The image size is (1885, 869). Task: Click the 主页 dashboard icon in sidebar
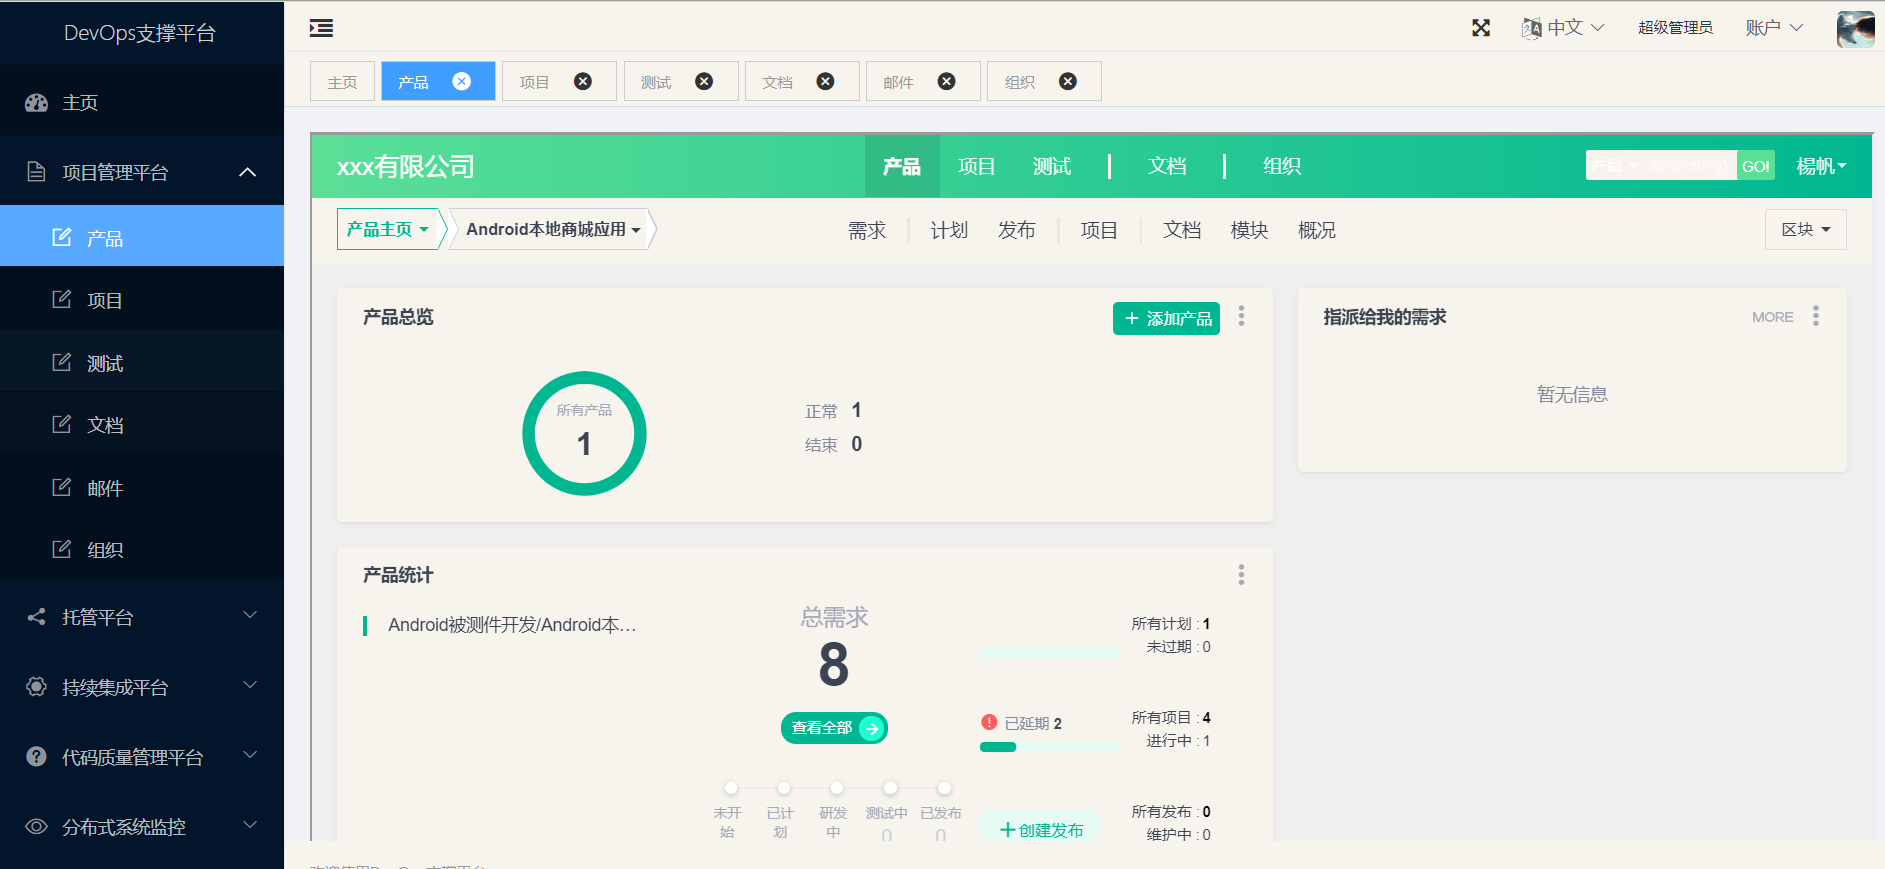pyautogui.click(x=37, y=102)
